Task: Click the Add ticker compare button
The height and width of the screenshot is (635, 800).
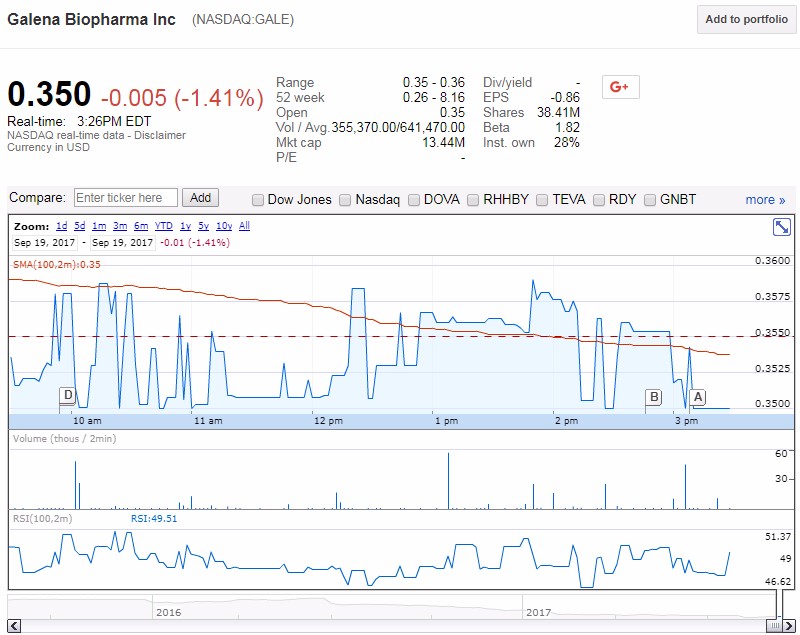Action: click(x=201, y=198)
